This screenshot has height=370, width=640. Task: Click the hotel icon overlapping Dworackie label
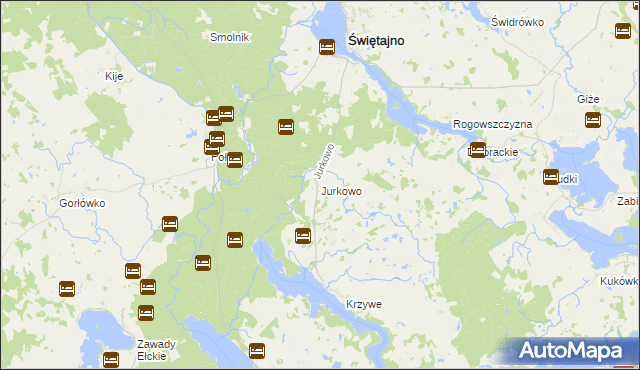(x=478, y=150)
